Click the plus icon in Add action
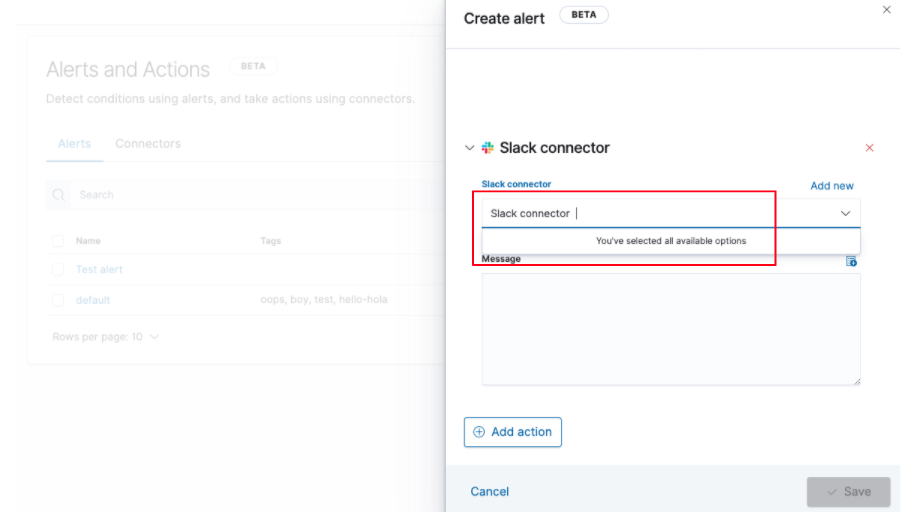 (x=479, y=432)
